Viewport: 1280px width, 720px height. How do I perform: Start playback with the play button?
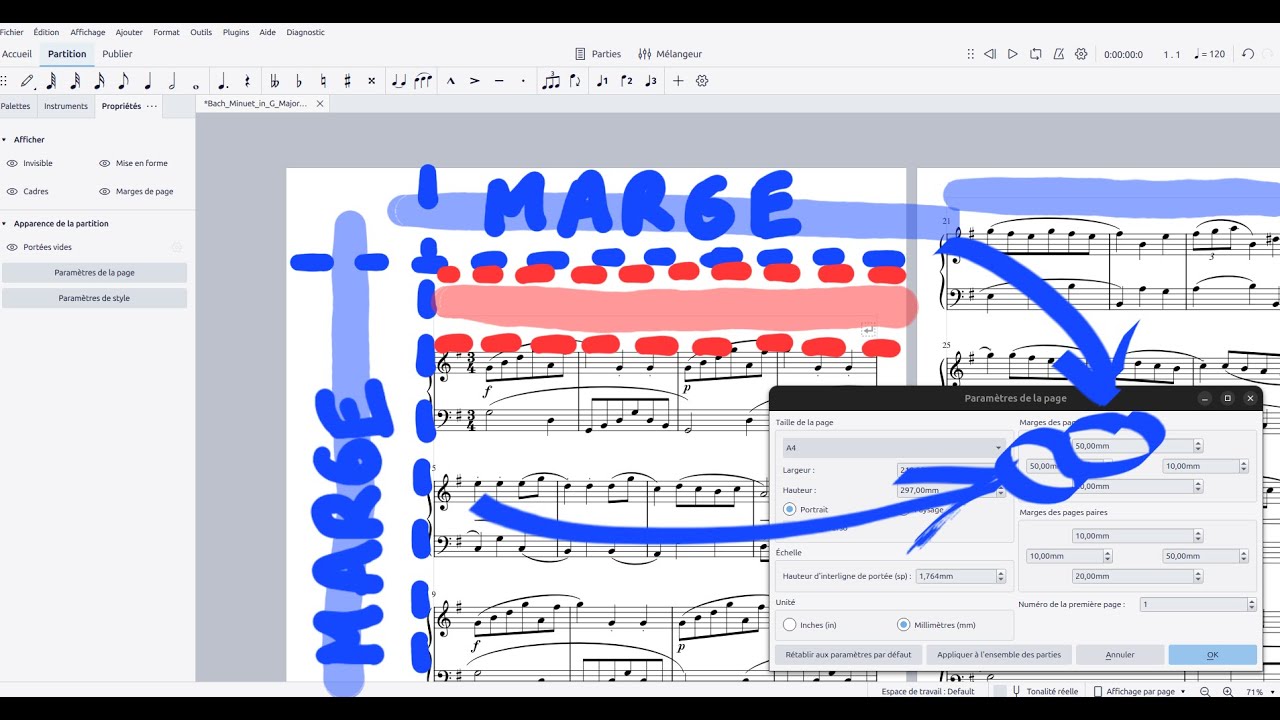point(1013,54)
